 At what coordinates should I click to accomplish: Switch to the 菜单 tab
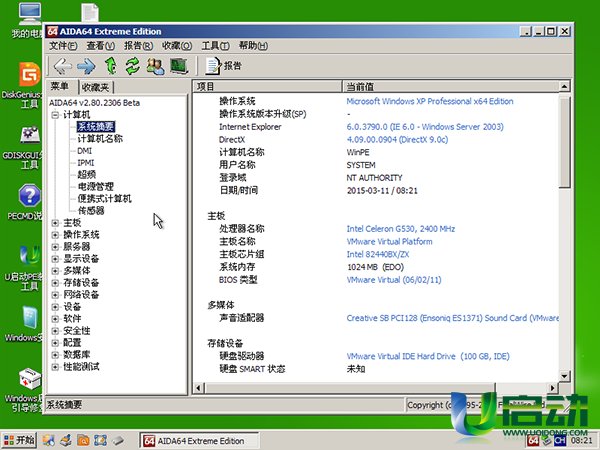point(60,87)
